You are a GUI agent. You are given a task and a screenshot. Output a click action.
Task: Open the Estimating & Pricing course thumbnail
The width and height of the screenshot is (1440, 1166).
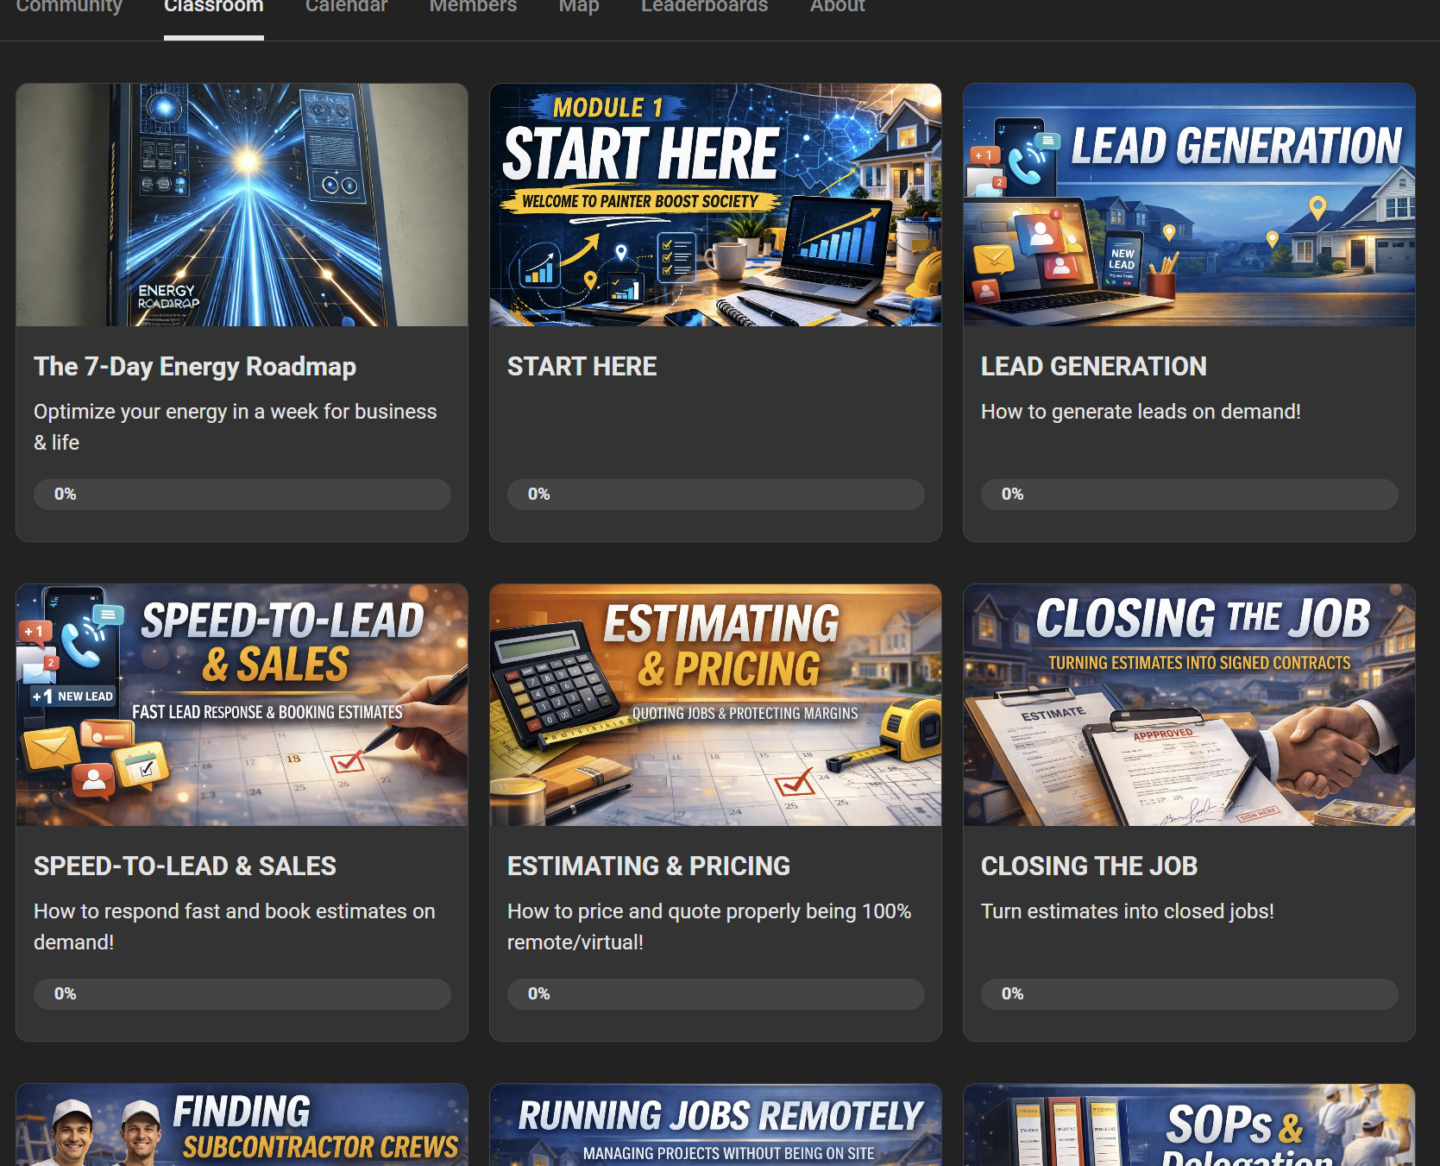tap(716, 705)
